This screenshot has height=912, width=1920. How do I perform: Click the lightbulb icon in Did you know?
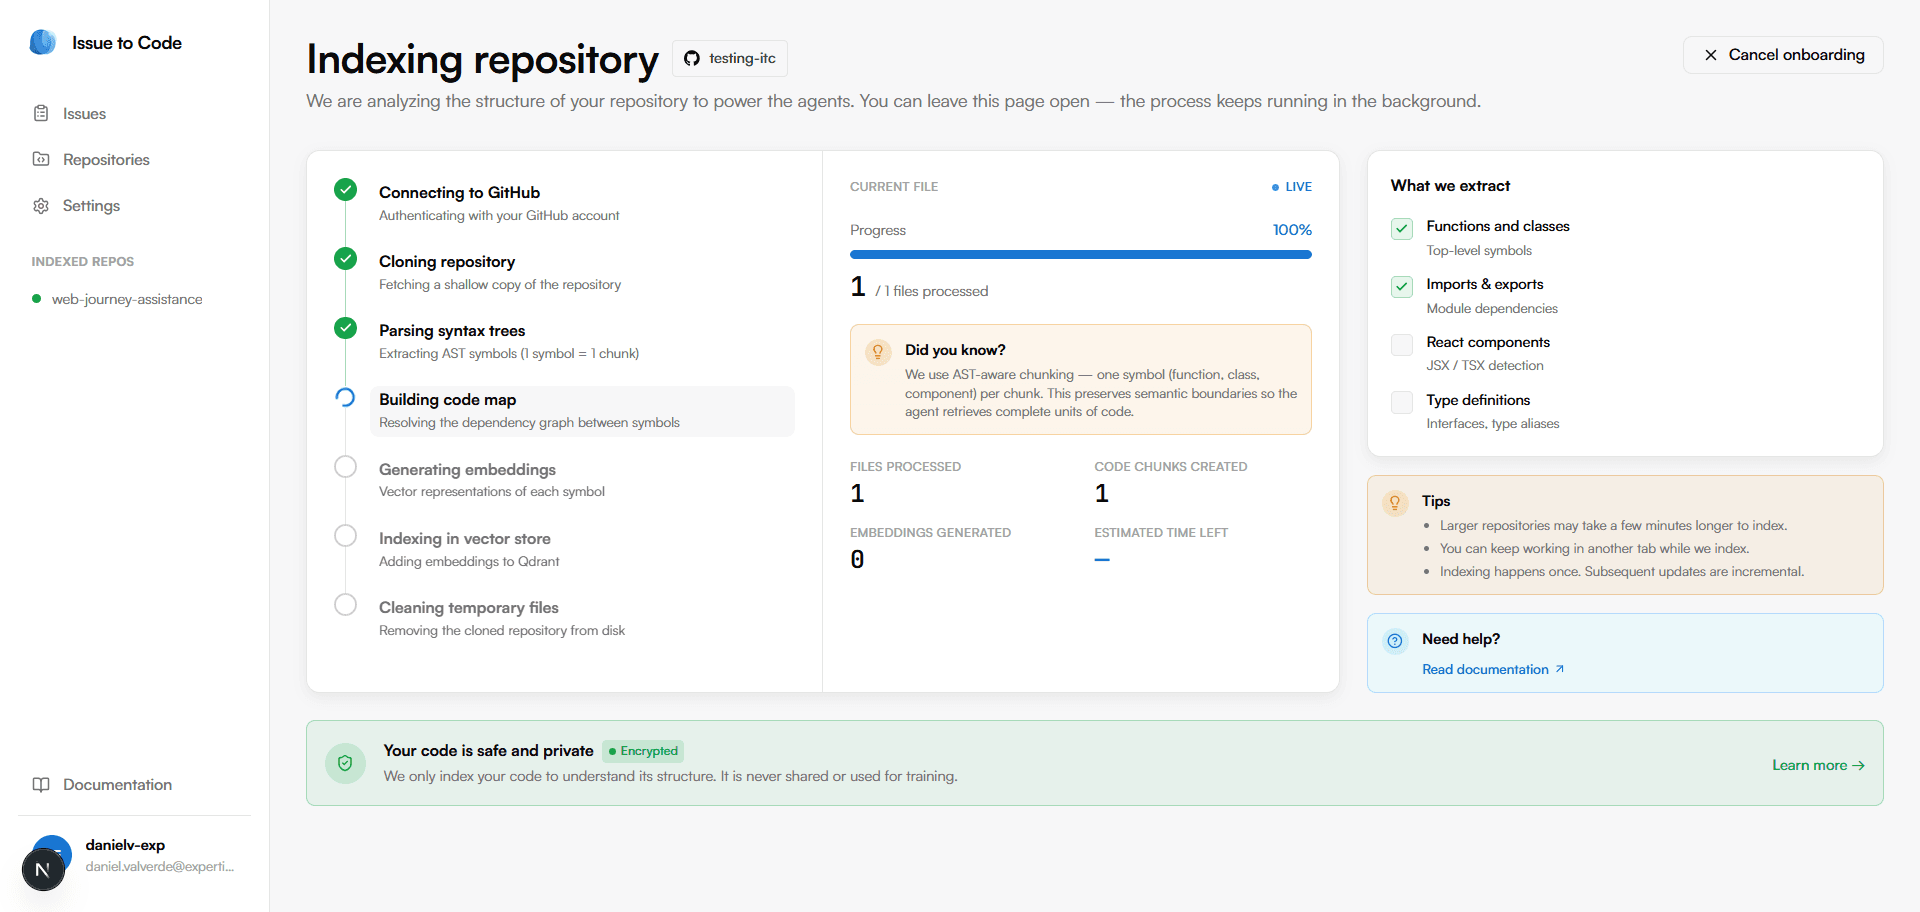pyautogui.click(x=878, y=352)
